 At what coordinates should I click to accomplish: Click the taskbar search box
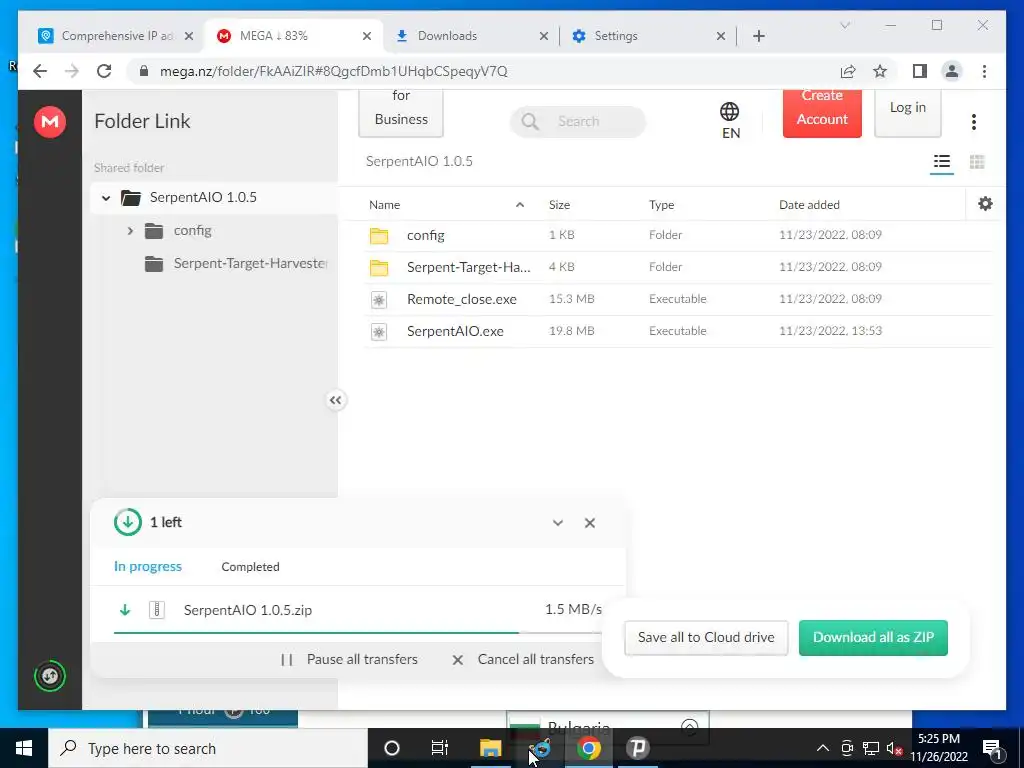click(208, 748)
